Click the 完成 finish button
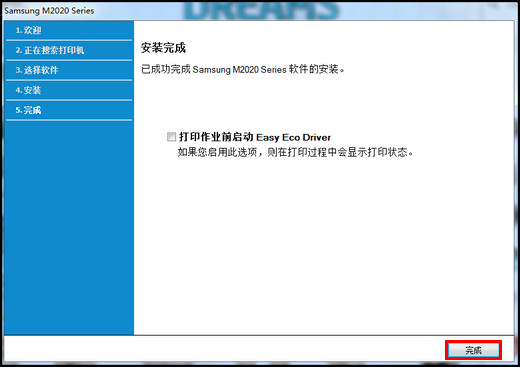Viewport: 520px width, 367px height. coord(473,350)
